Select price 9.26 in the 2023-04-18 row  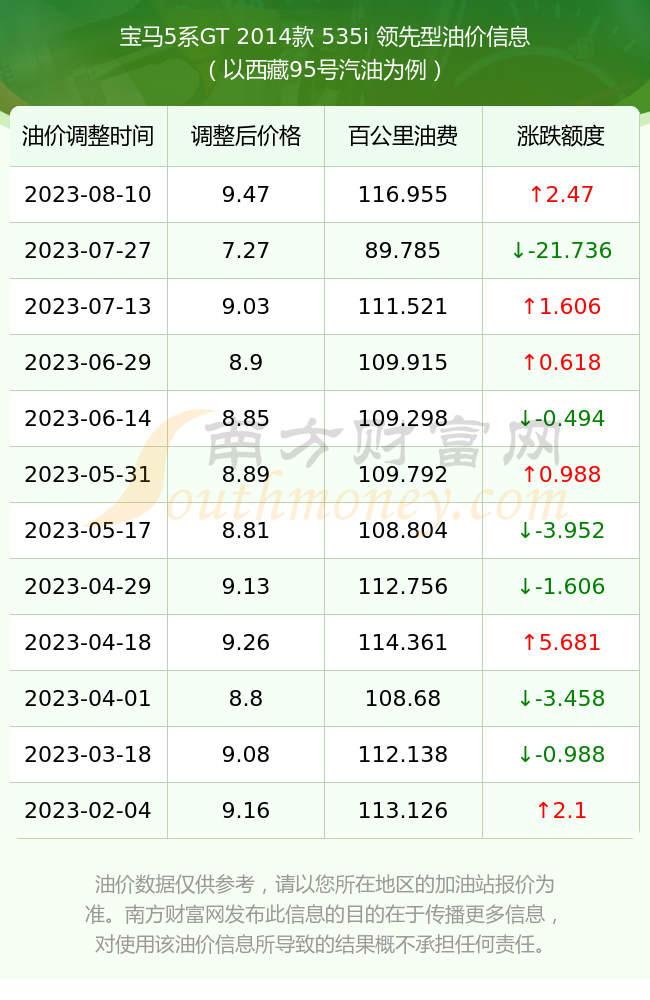[246, 642]
